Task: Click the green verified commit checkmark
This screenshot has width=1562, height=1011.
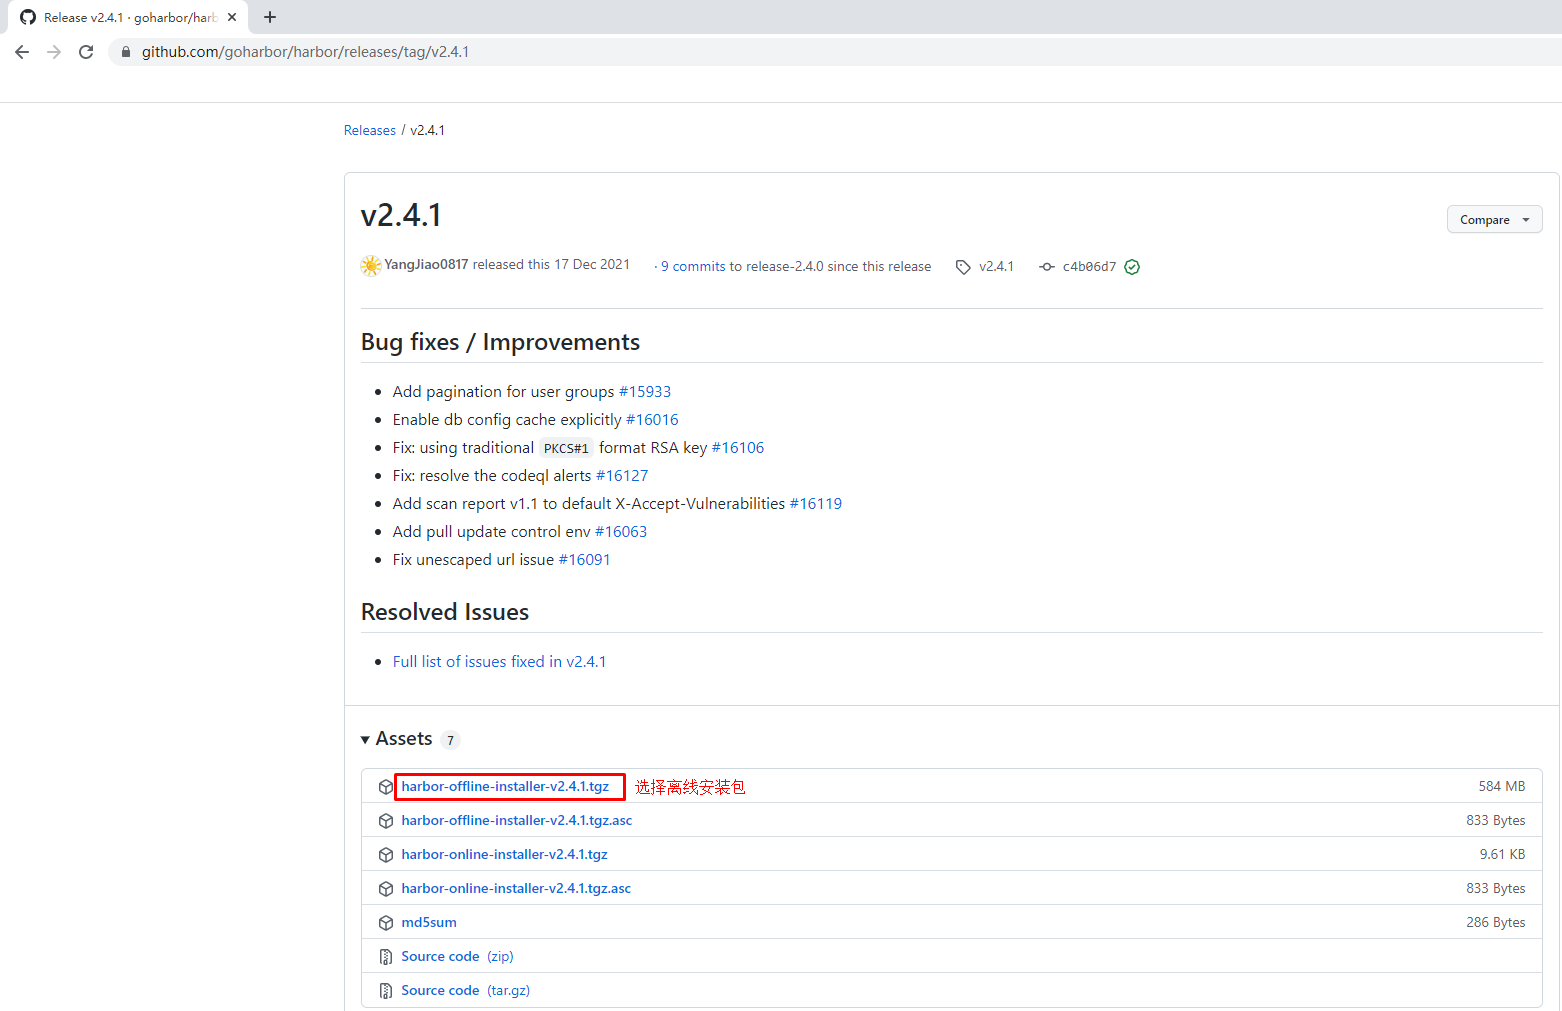Action: click(x=1132, y=267)
